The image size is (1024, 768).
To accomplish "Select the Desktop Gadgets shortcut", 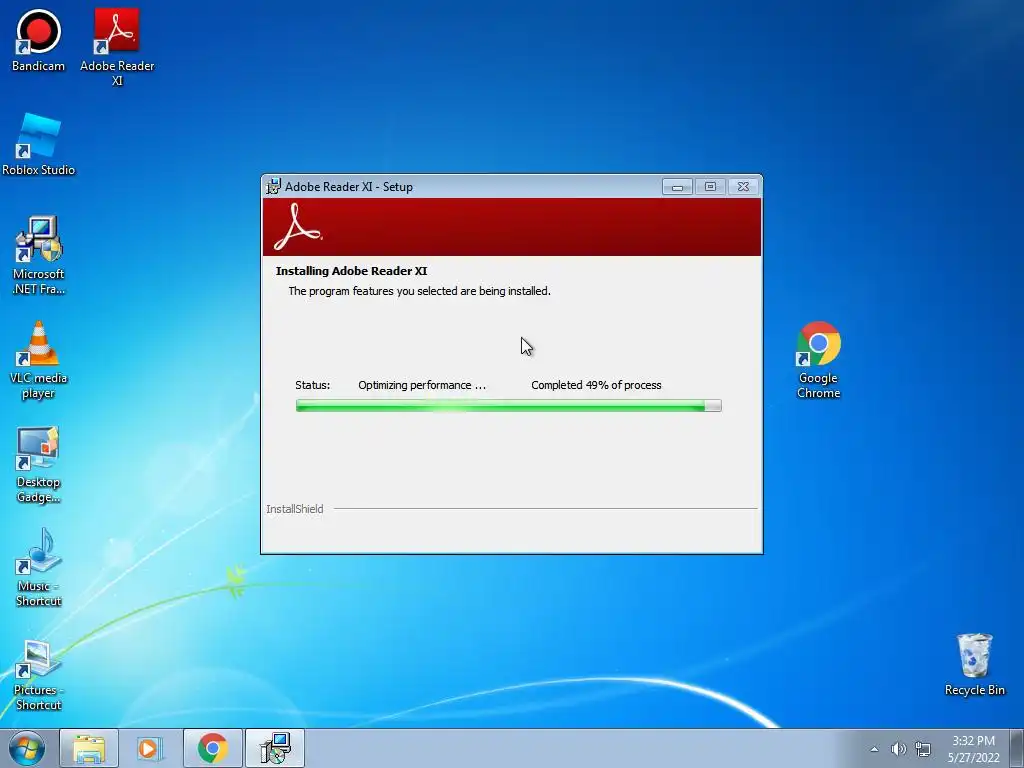I will [x=39, y=464].
